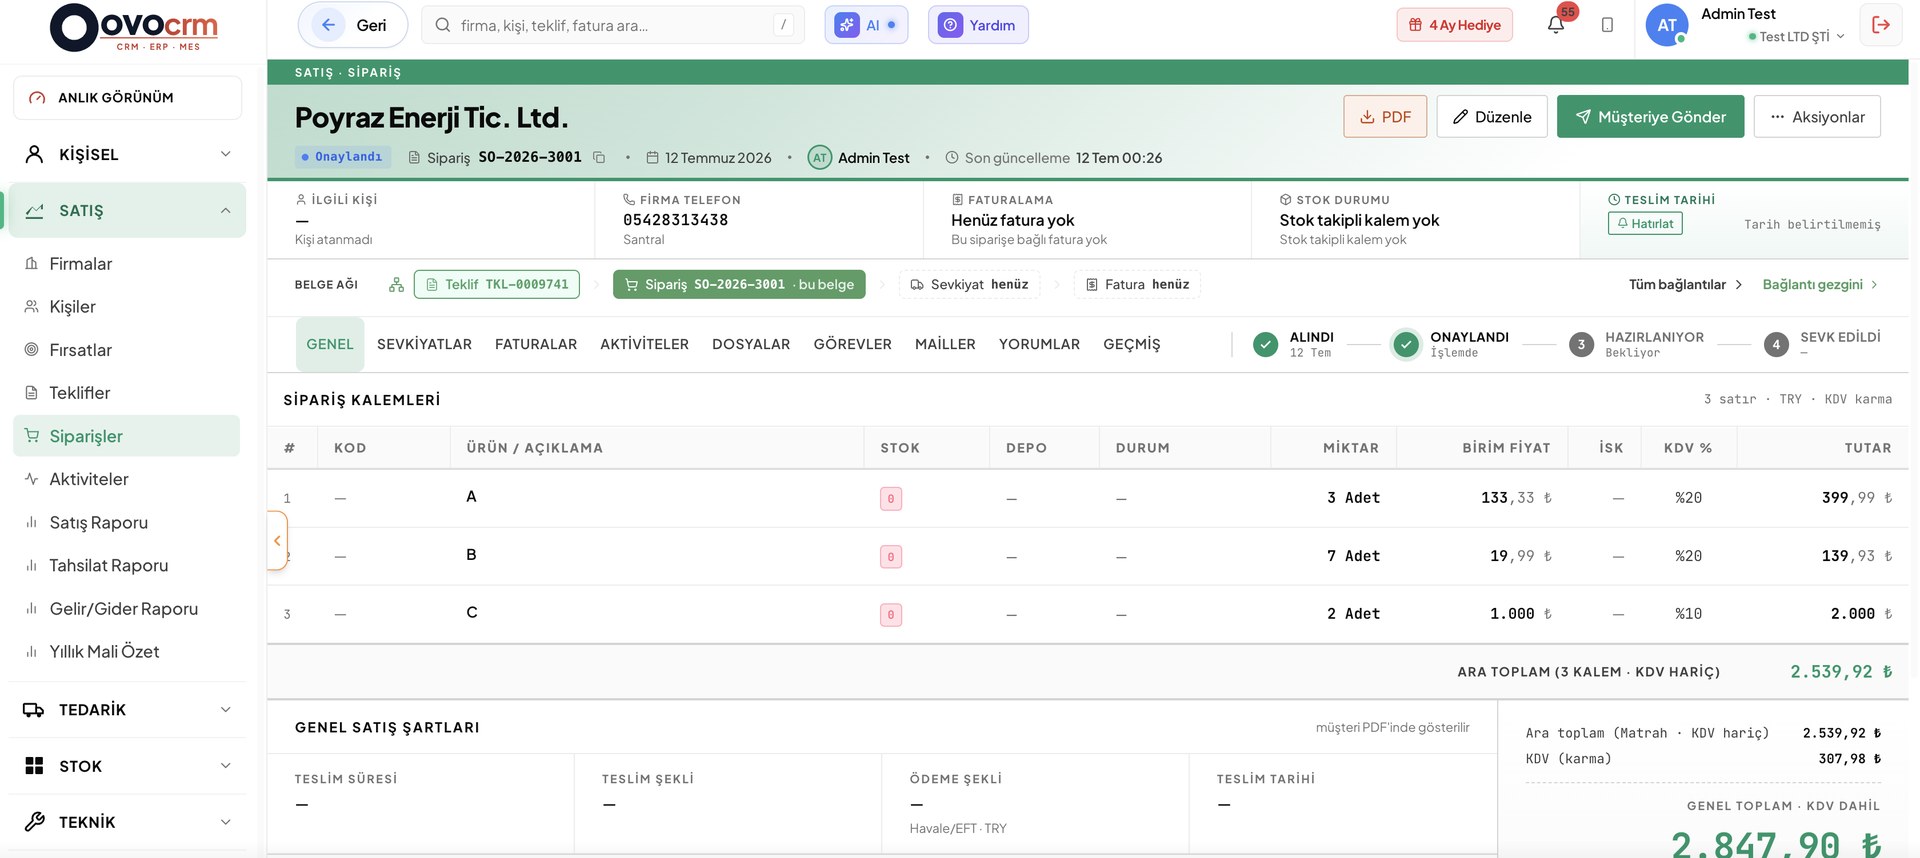Viewport: 1920px width, 858px height.
Task: Switch to the DOSYALAR tab
Action: click(751, 344)
